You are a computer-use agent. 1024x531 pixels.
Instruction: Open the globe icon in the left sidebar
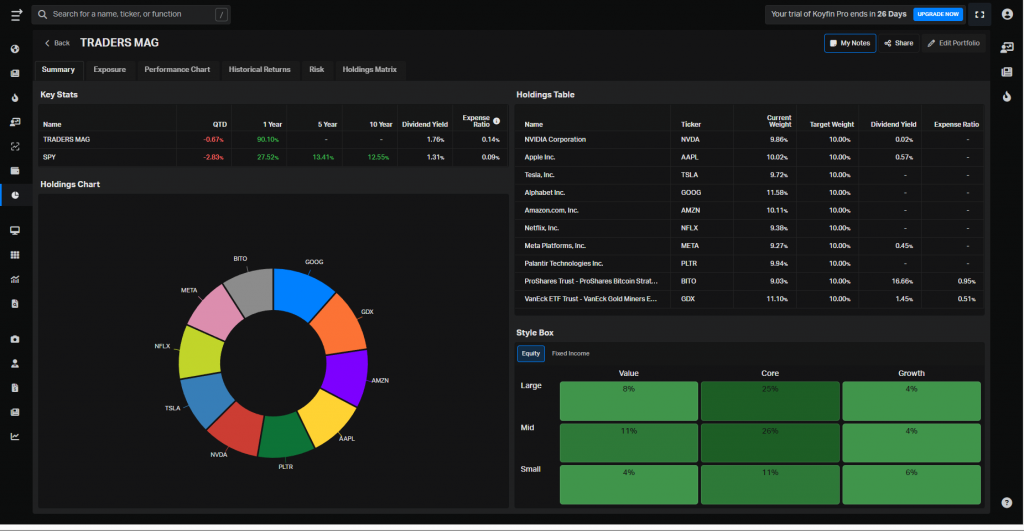coord(15,49)
